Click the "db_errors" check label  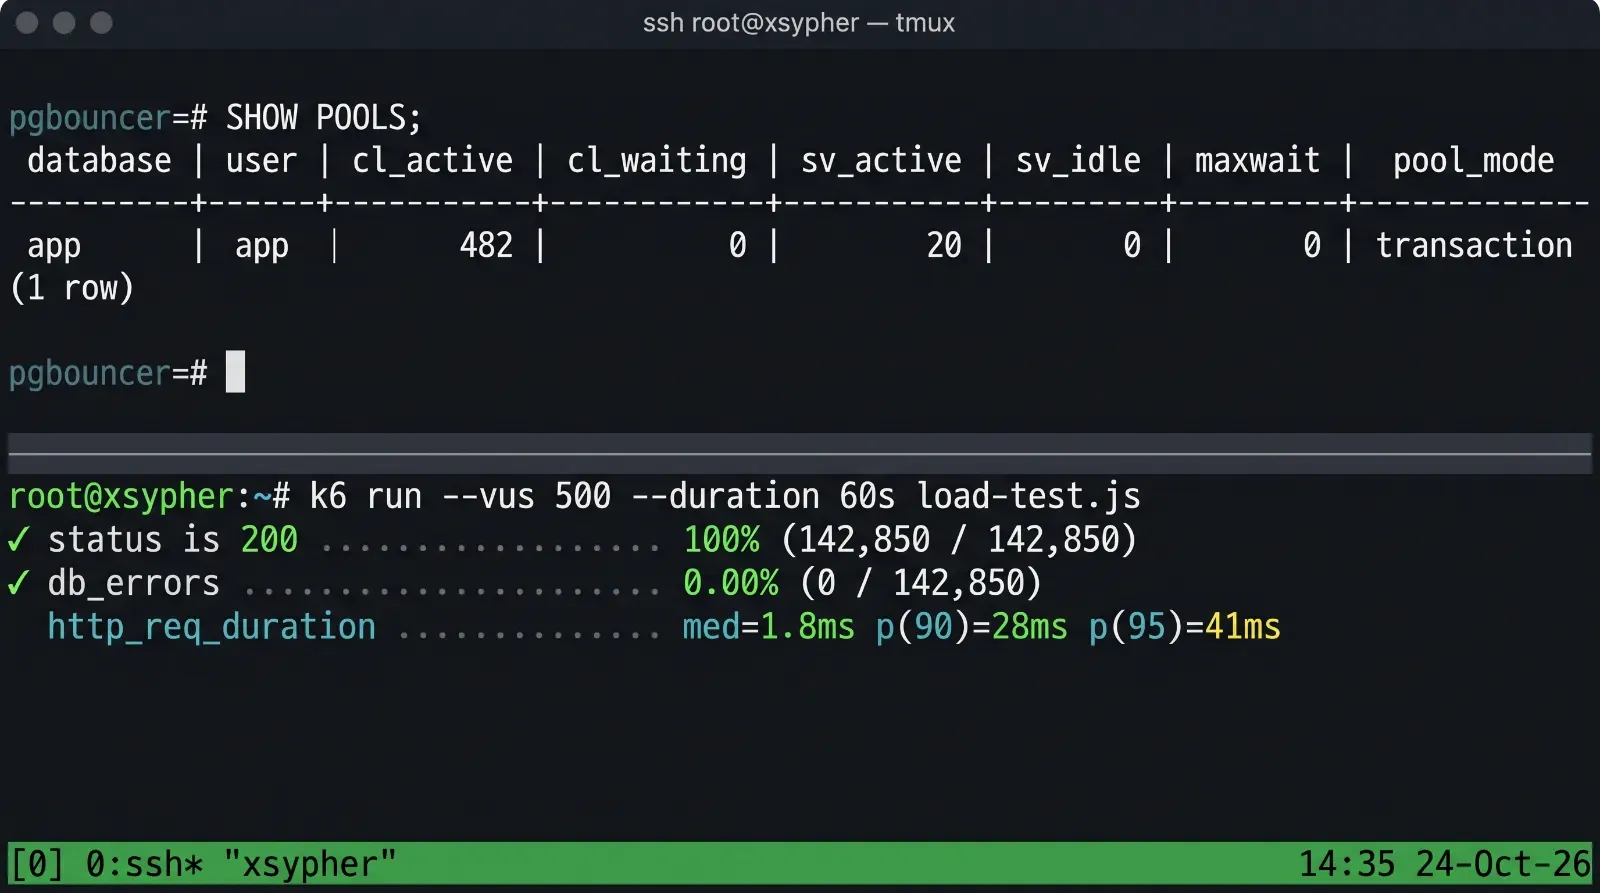tap(134, 583)
